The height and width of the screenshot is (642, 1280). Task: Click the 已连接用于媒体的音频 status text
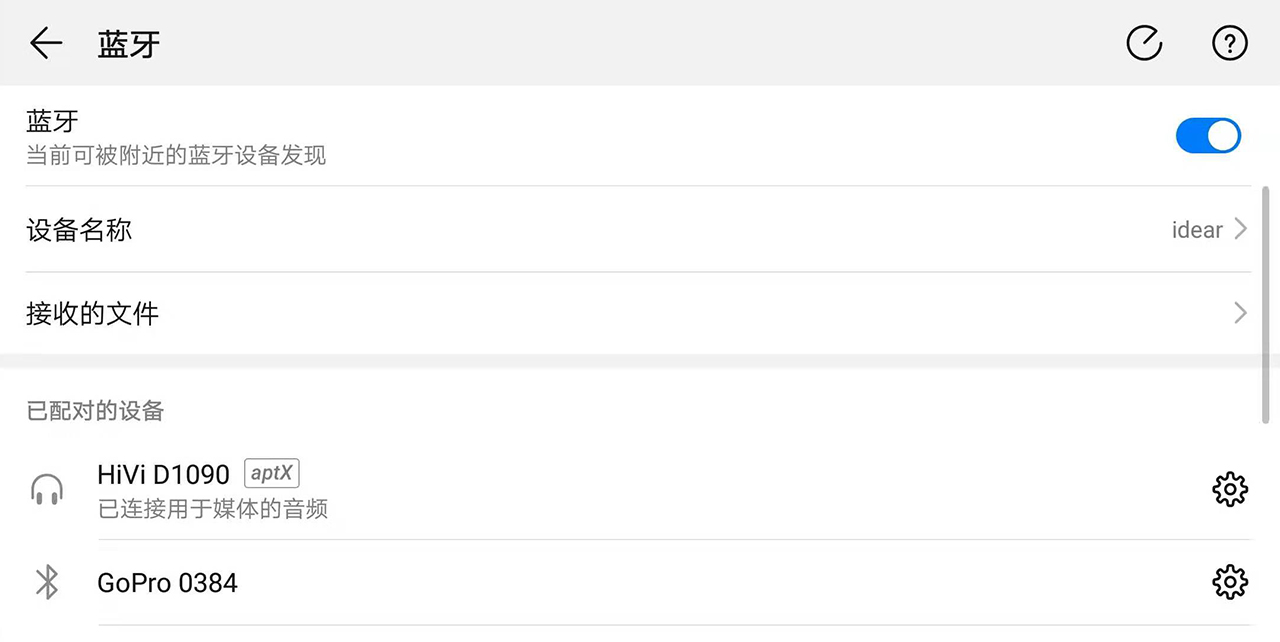[213, 509]
